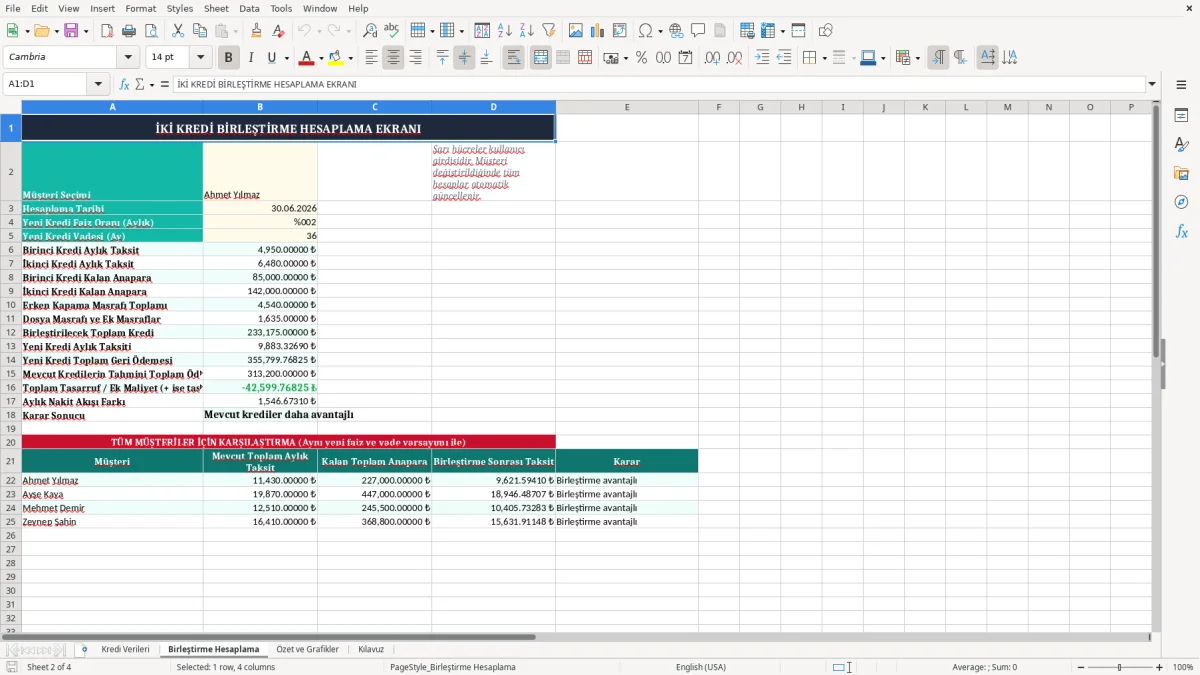Open the Font Color dropdown arrow
This screenshot has width=1200, height=675.
pyautogui.click(x=320, y=58)
